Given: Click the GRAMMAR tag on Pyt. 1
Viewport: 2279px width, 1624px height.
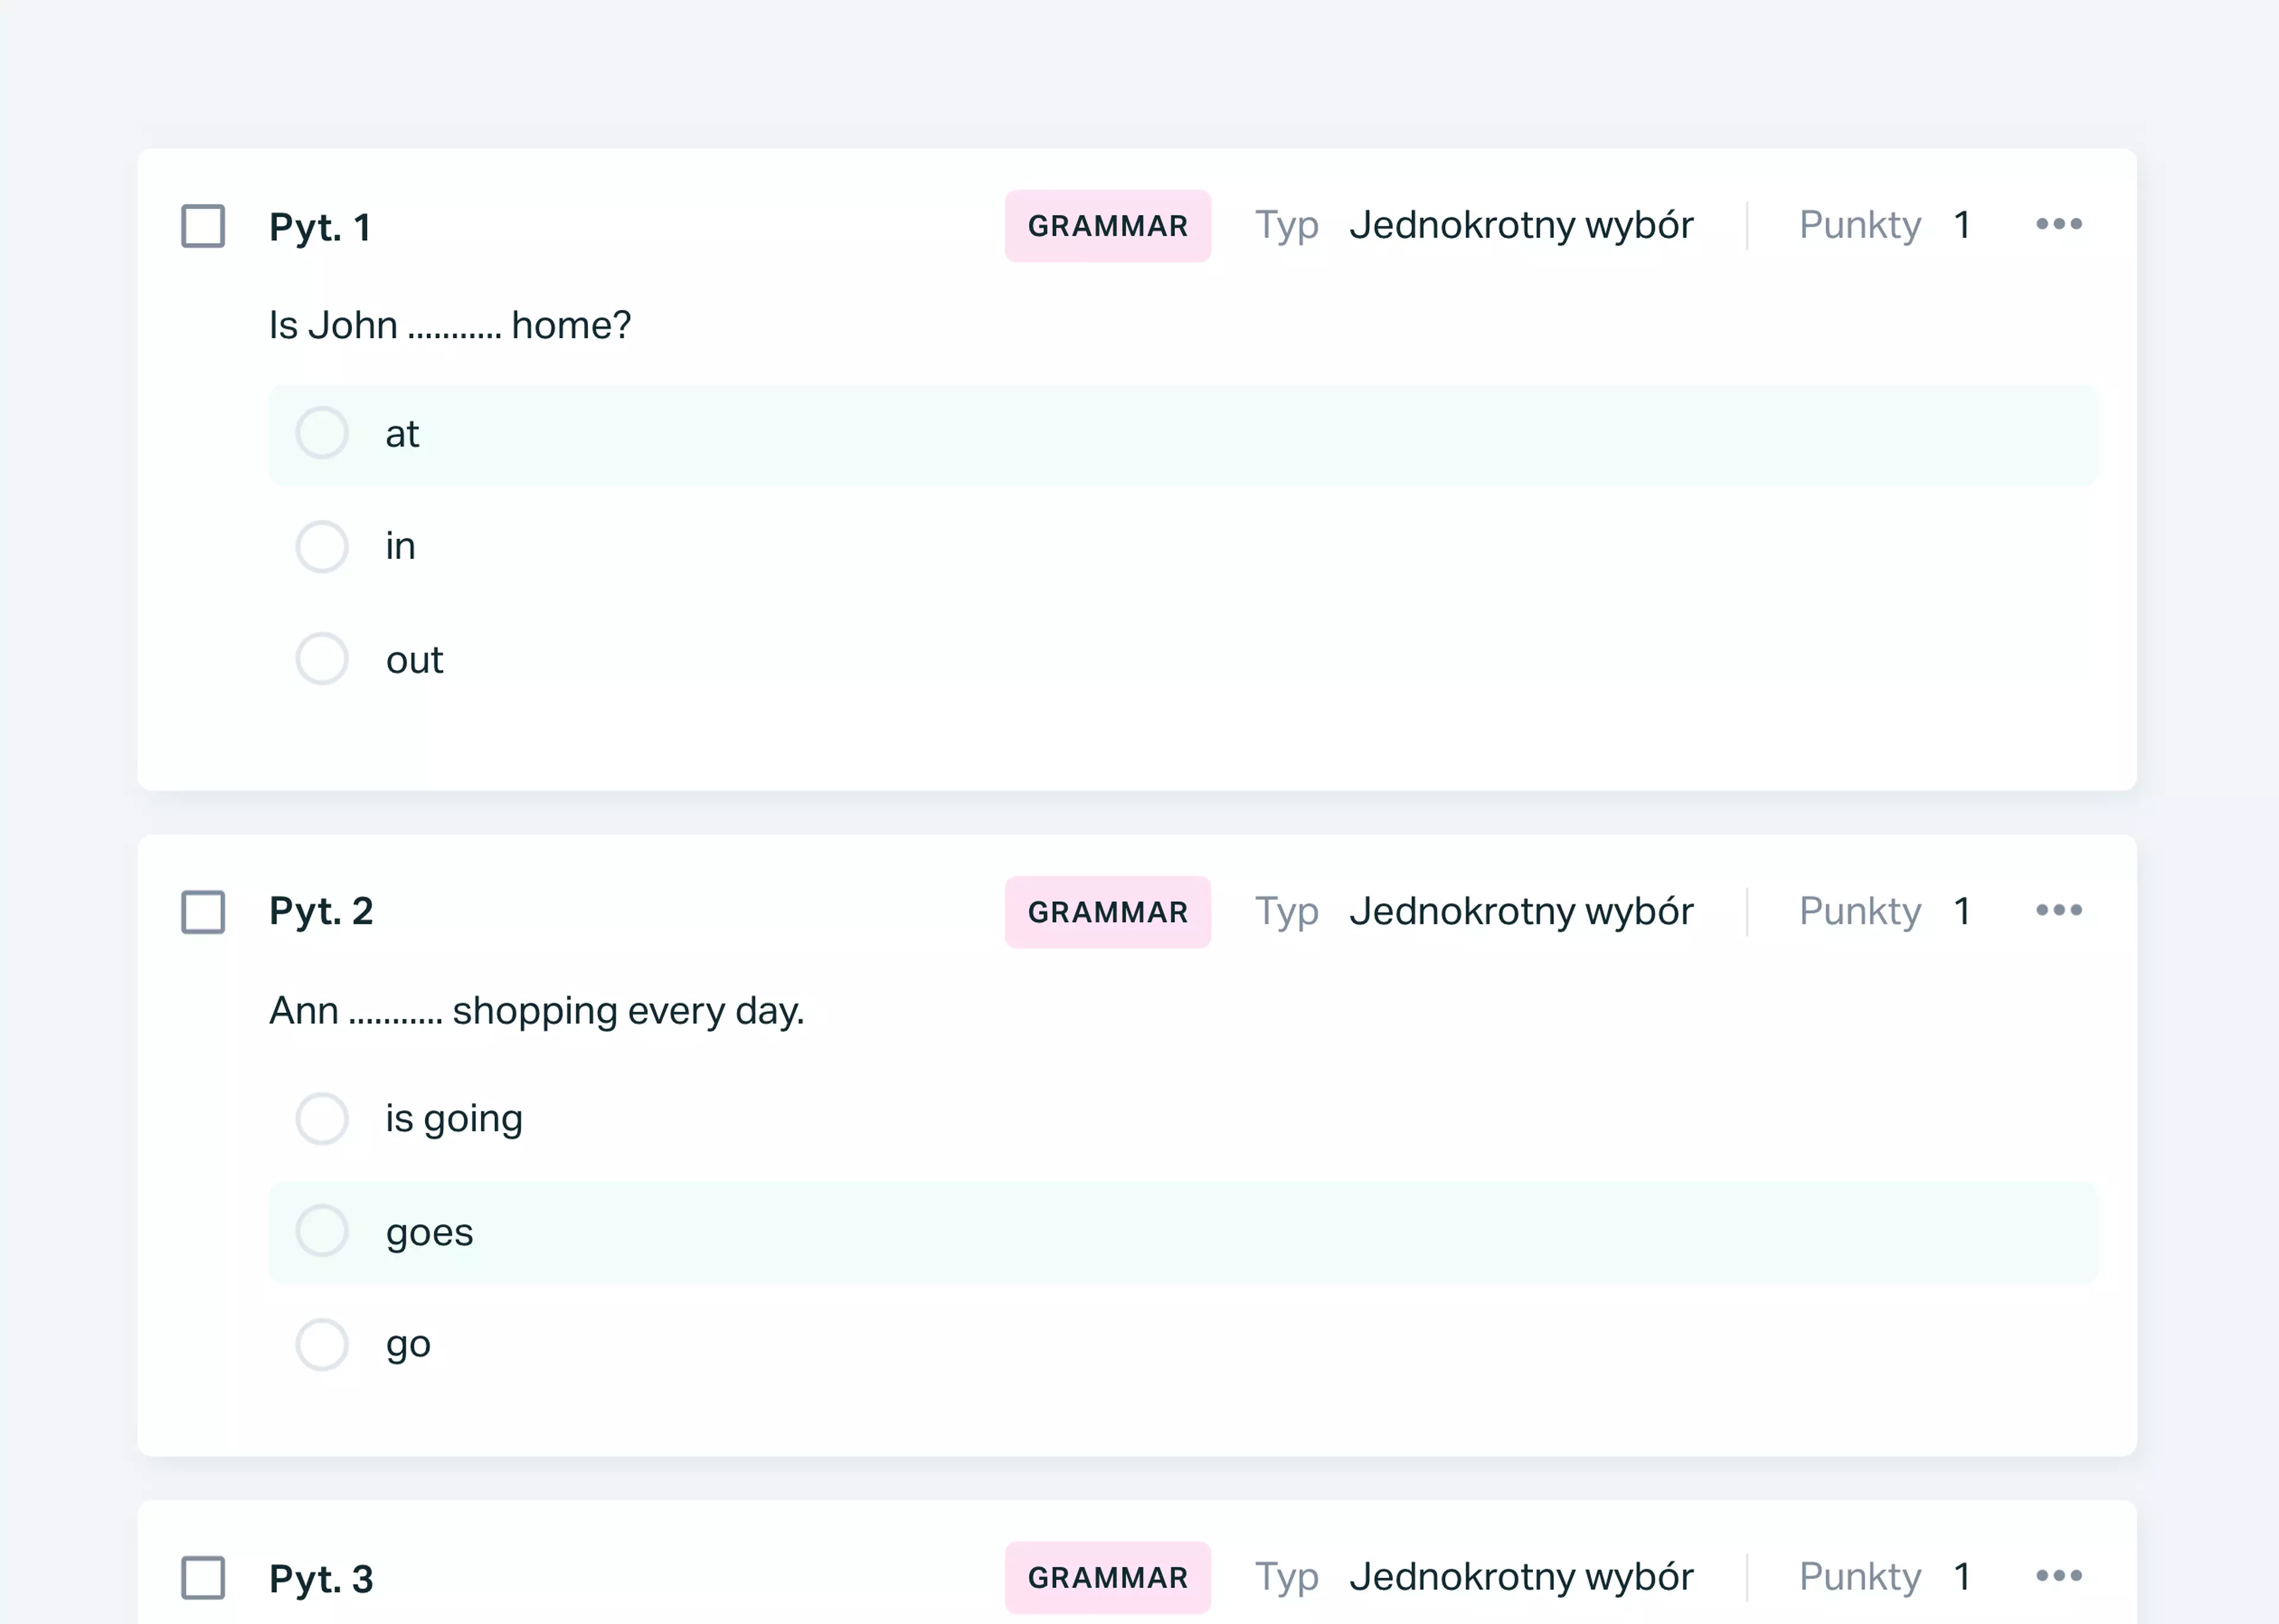Looking at the screenshot, I should tap(1108, 226).
